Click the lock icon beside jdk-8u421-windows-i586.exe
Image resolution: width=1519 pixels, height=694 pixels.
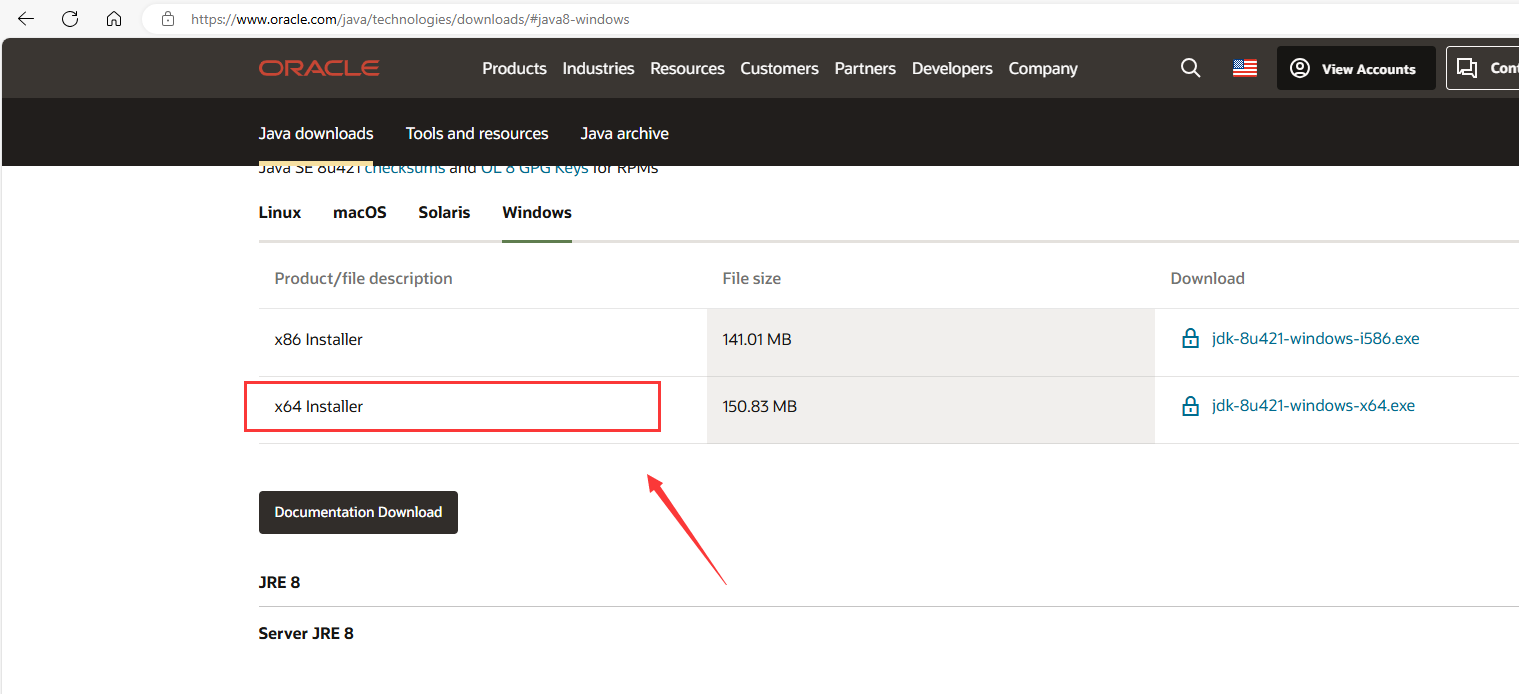click(x=1190, y=339)
